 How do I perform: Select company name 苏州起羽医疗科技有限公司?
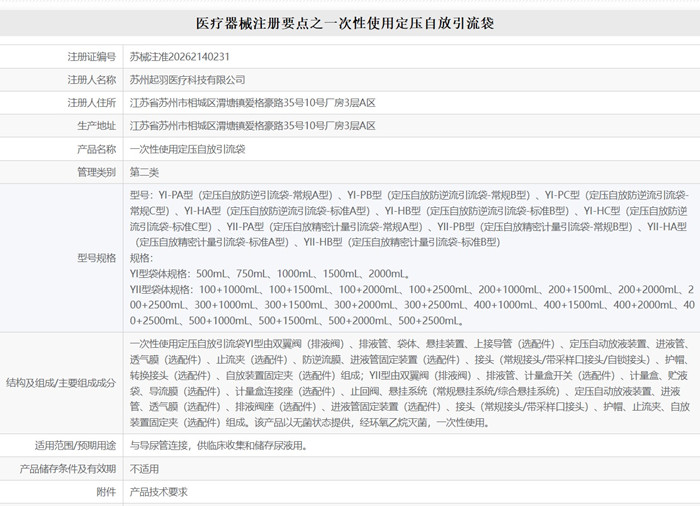pyautogui.click(x=188, y=80)
